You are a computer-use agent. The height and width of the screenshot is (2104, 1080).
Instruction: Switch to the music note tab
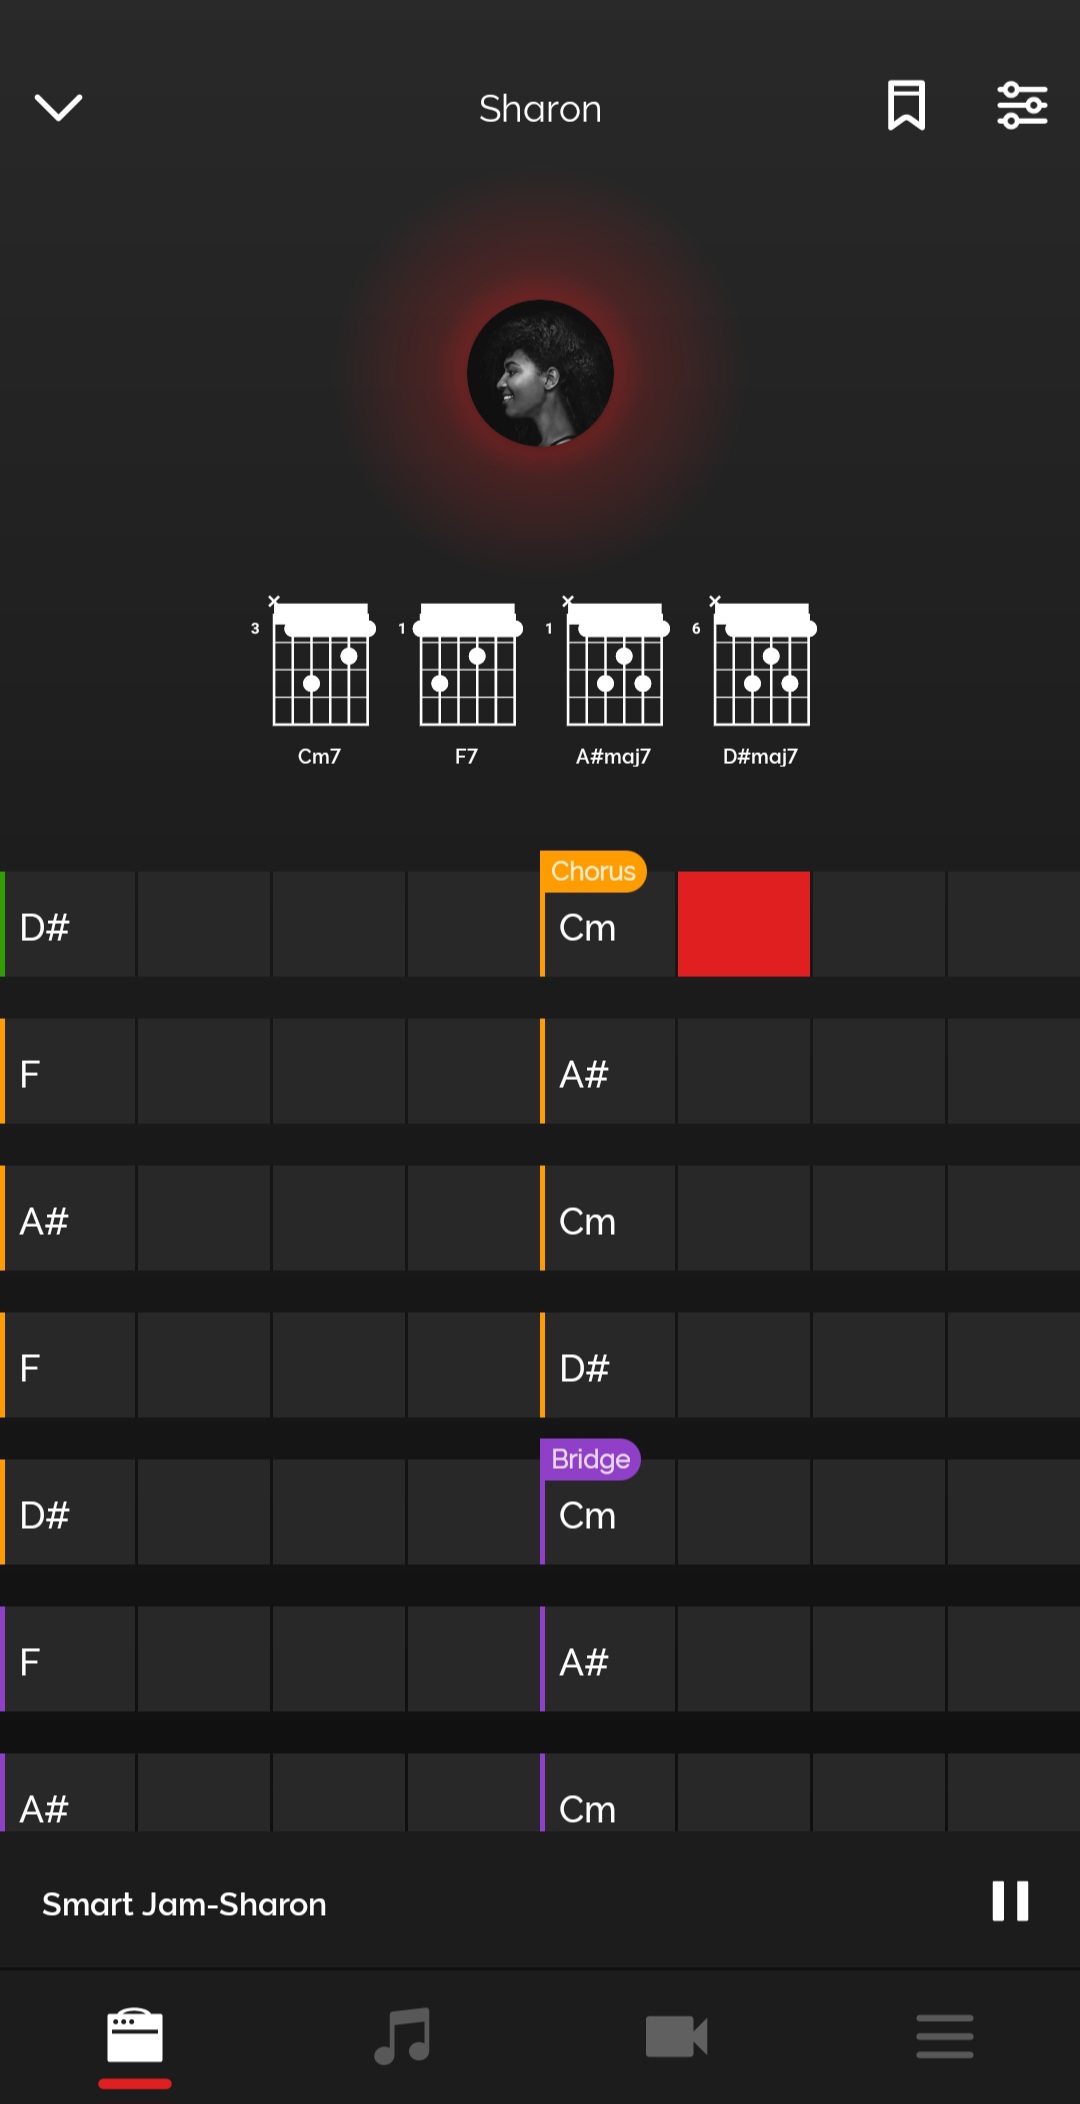click(x=402, y=2036)
